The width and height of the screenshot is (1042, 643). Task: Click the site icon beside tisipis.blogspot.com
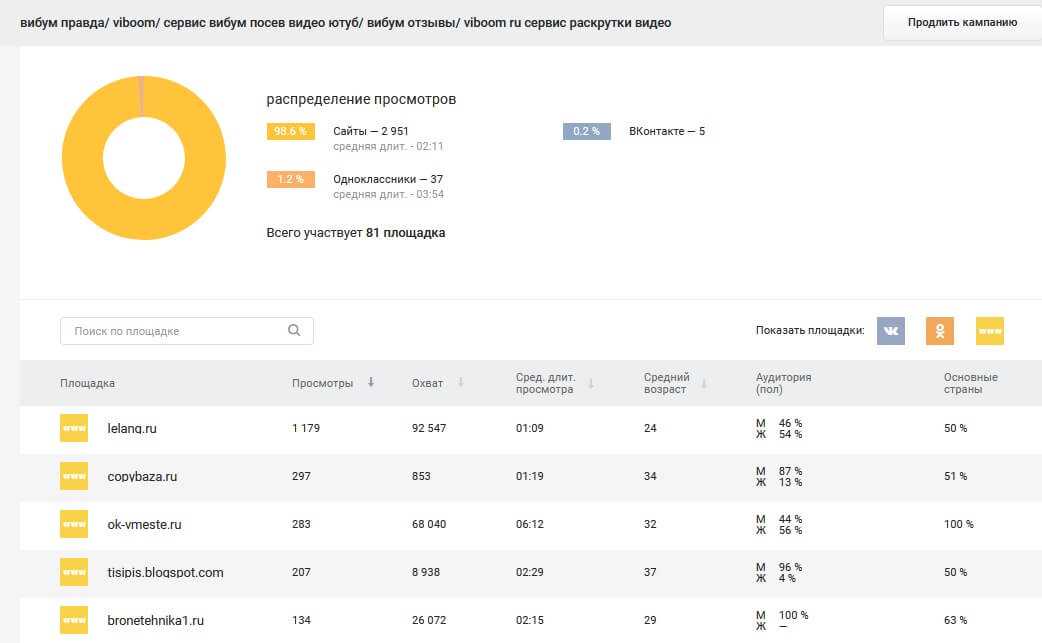74,572
